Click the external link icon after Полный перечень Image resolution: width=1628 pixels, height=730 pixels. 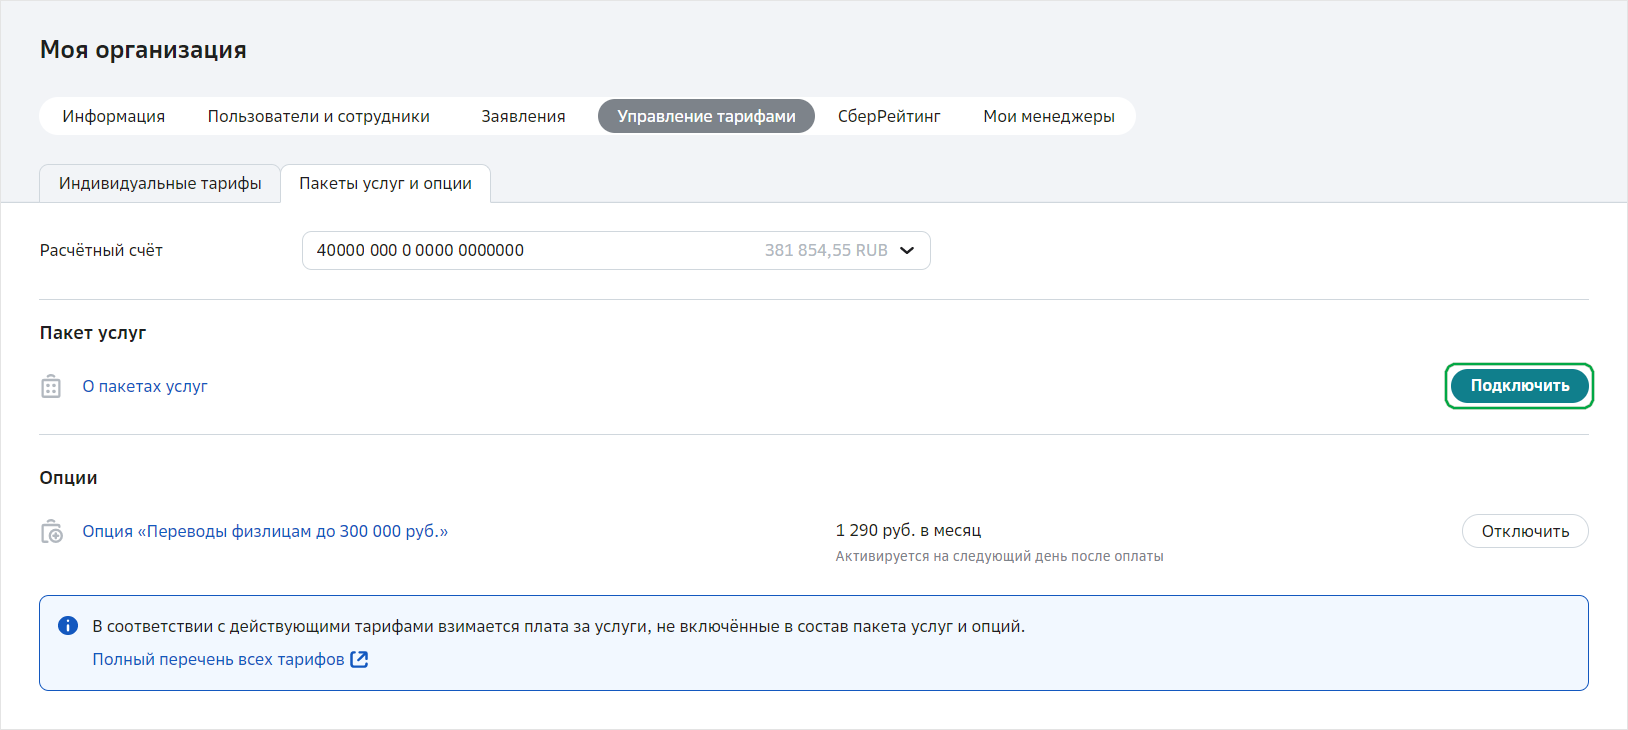pos(359,659)
